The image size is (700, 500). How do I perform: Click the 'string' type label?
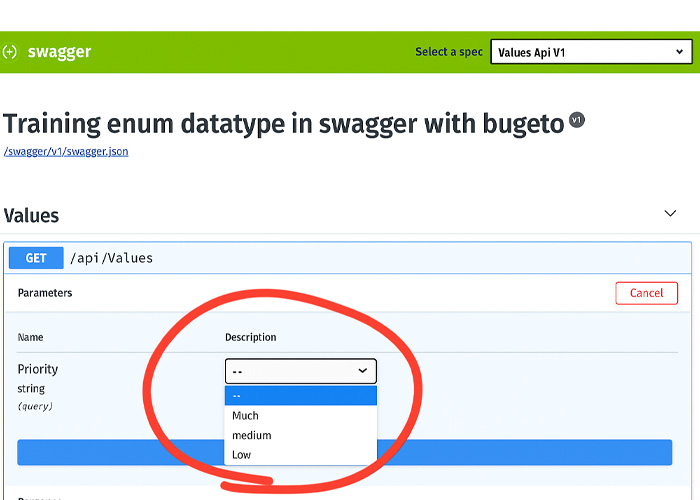(31, 388)
